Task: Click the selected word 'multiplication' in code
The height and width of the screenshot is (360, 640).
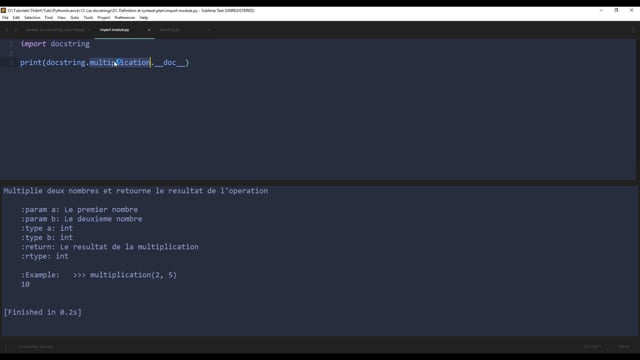Action: coord(120,62)
